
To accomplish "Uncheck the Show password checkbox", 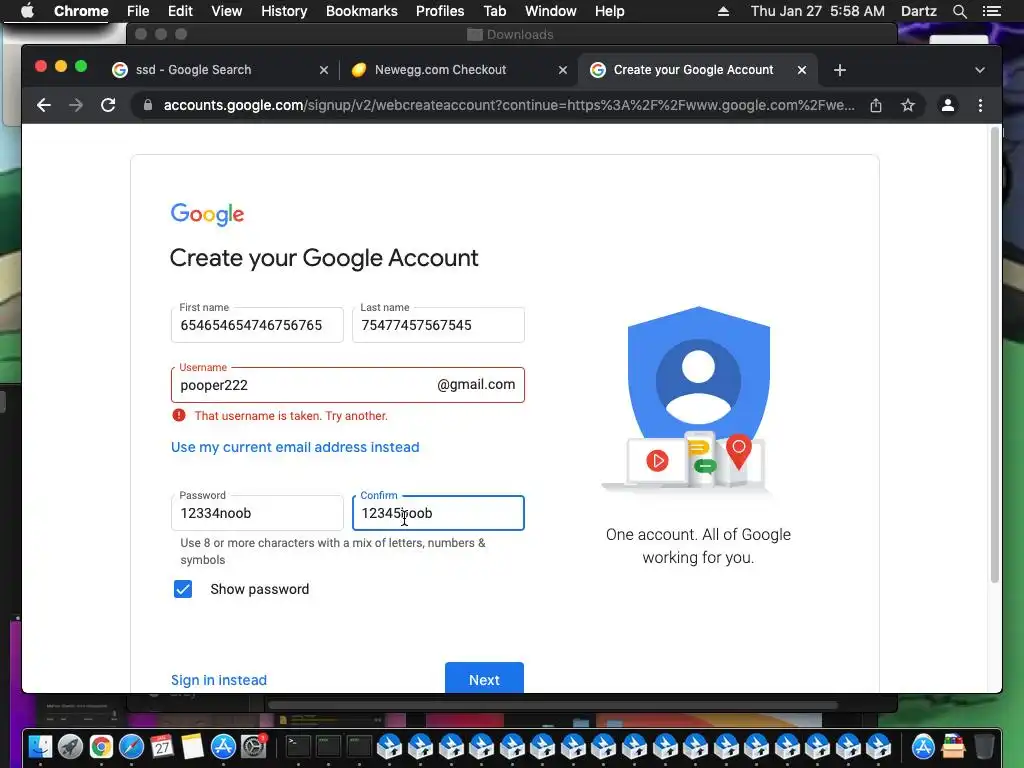I will click(x=183, y=589).
